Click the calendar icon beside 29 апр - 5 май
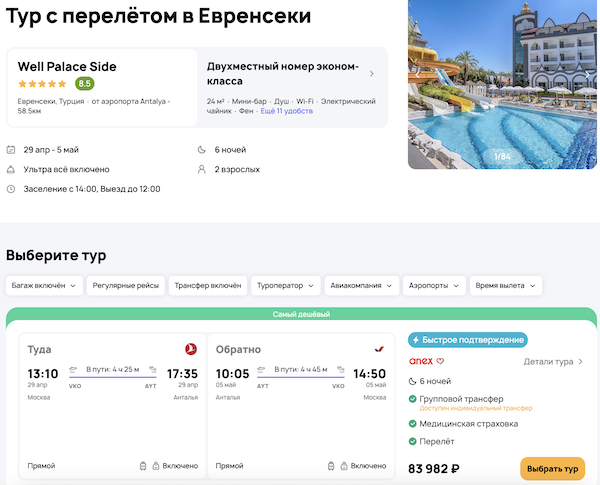The height and width of the screenshot is (485, 600). click(11, 150)
